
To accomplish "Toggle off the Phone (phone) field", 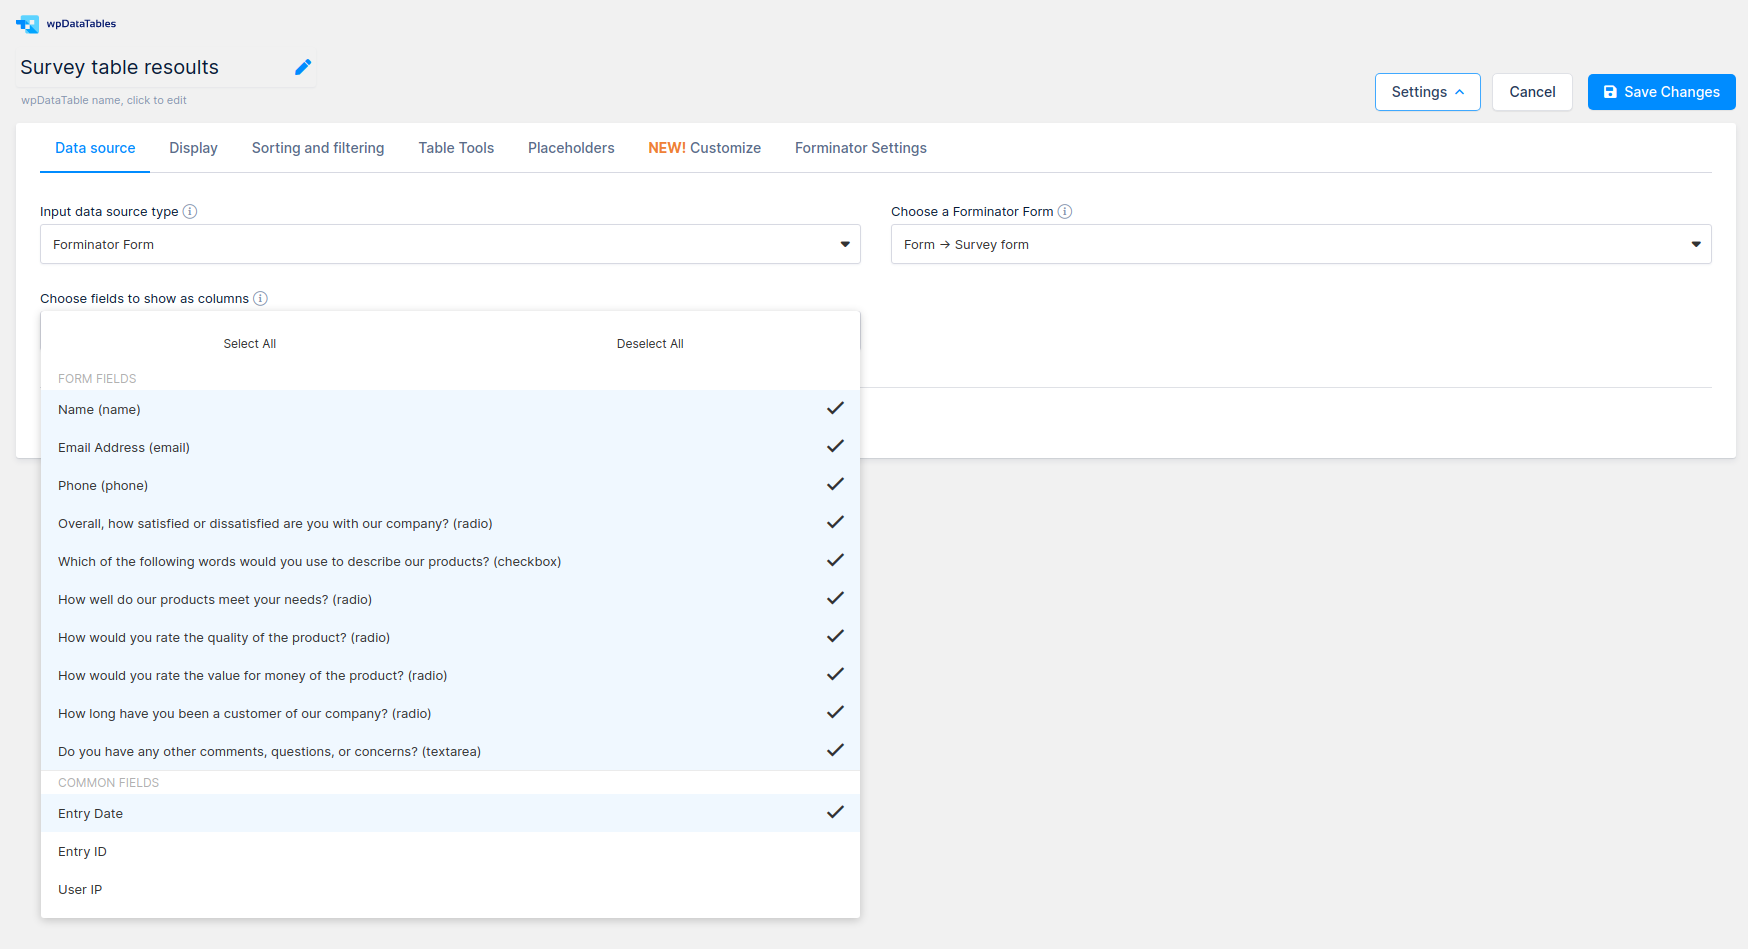I will click(835, 484).
